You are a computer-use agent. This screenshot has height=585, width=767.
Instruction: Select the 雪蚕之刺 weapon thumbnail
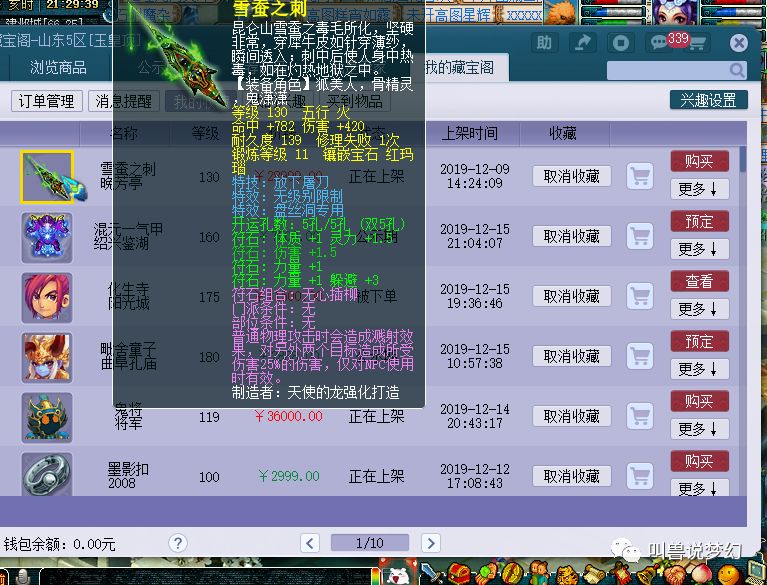[47, 176]
